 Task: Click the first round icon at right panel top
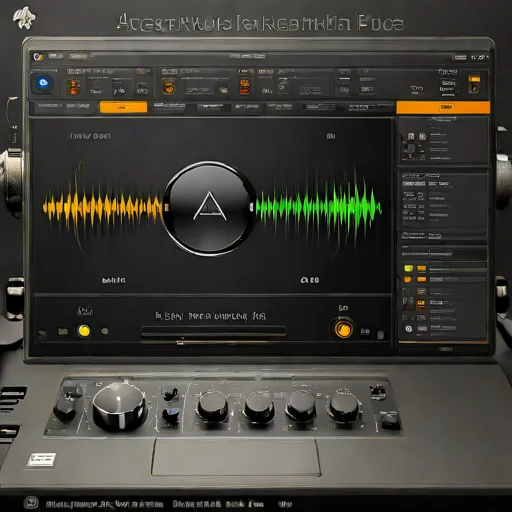coord(411,136)
